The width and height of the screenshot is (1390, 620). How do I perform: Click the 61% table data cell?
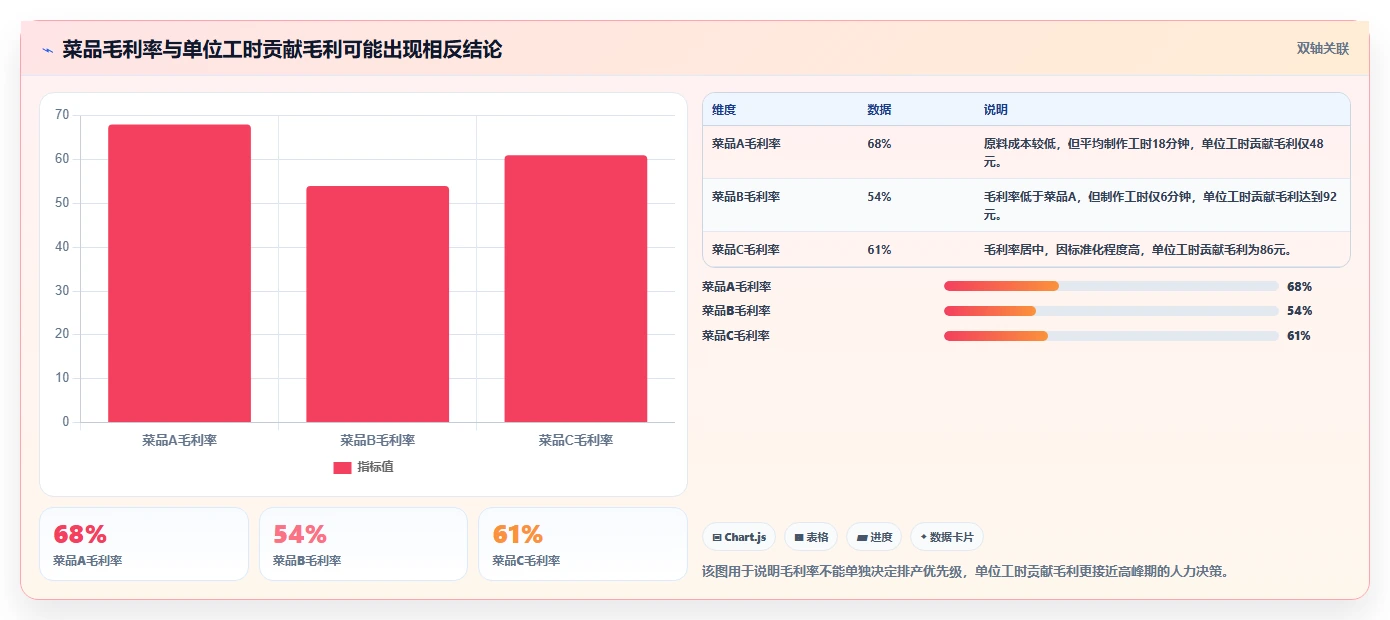click(x=879, y=250)
